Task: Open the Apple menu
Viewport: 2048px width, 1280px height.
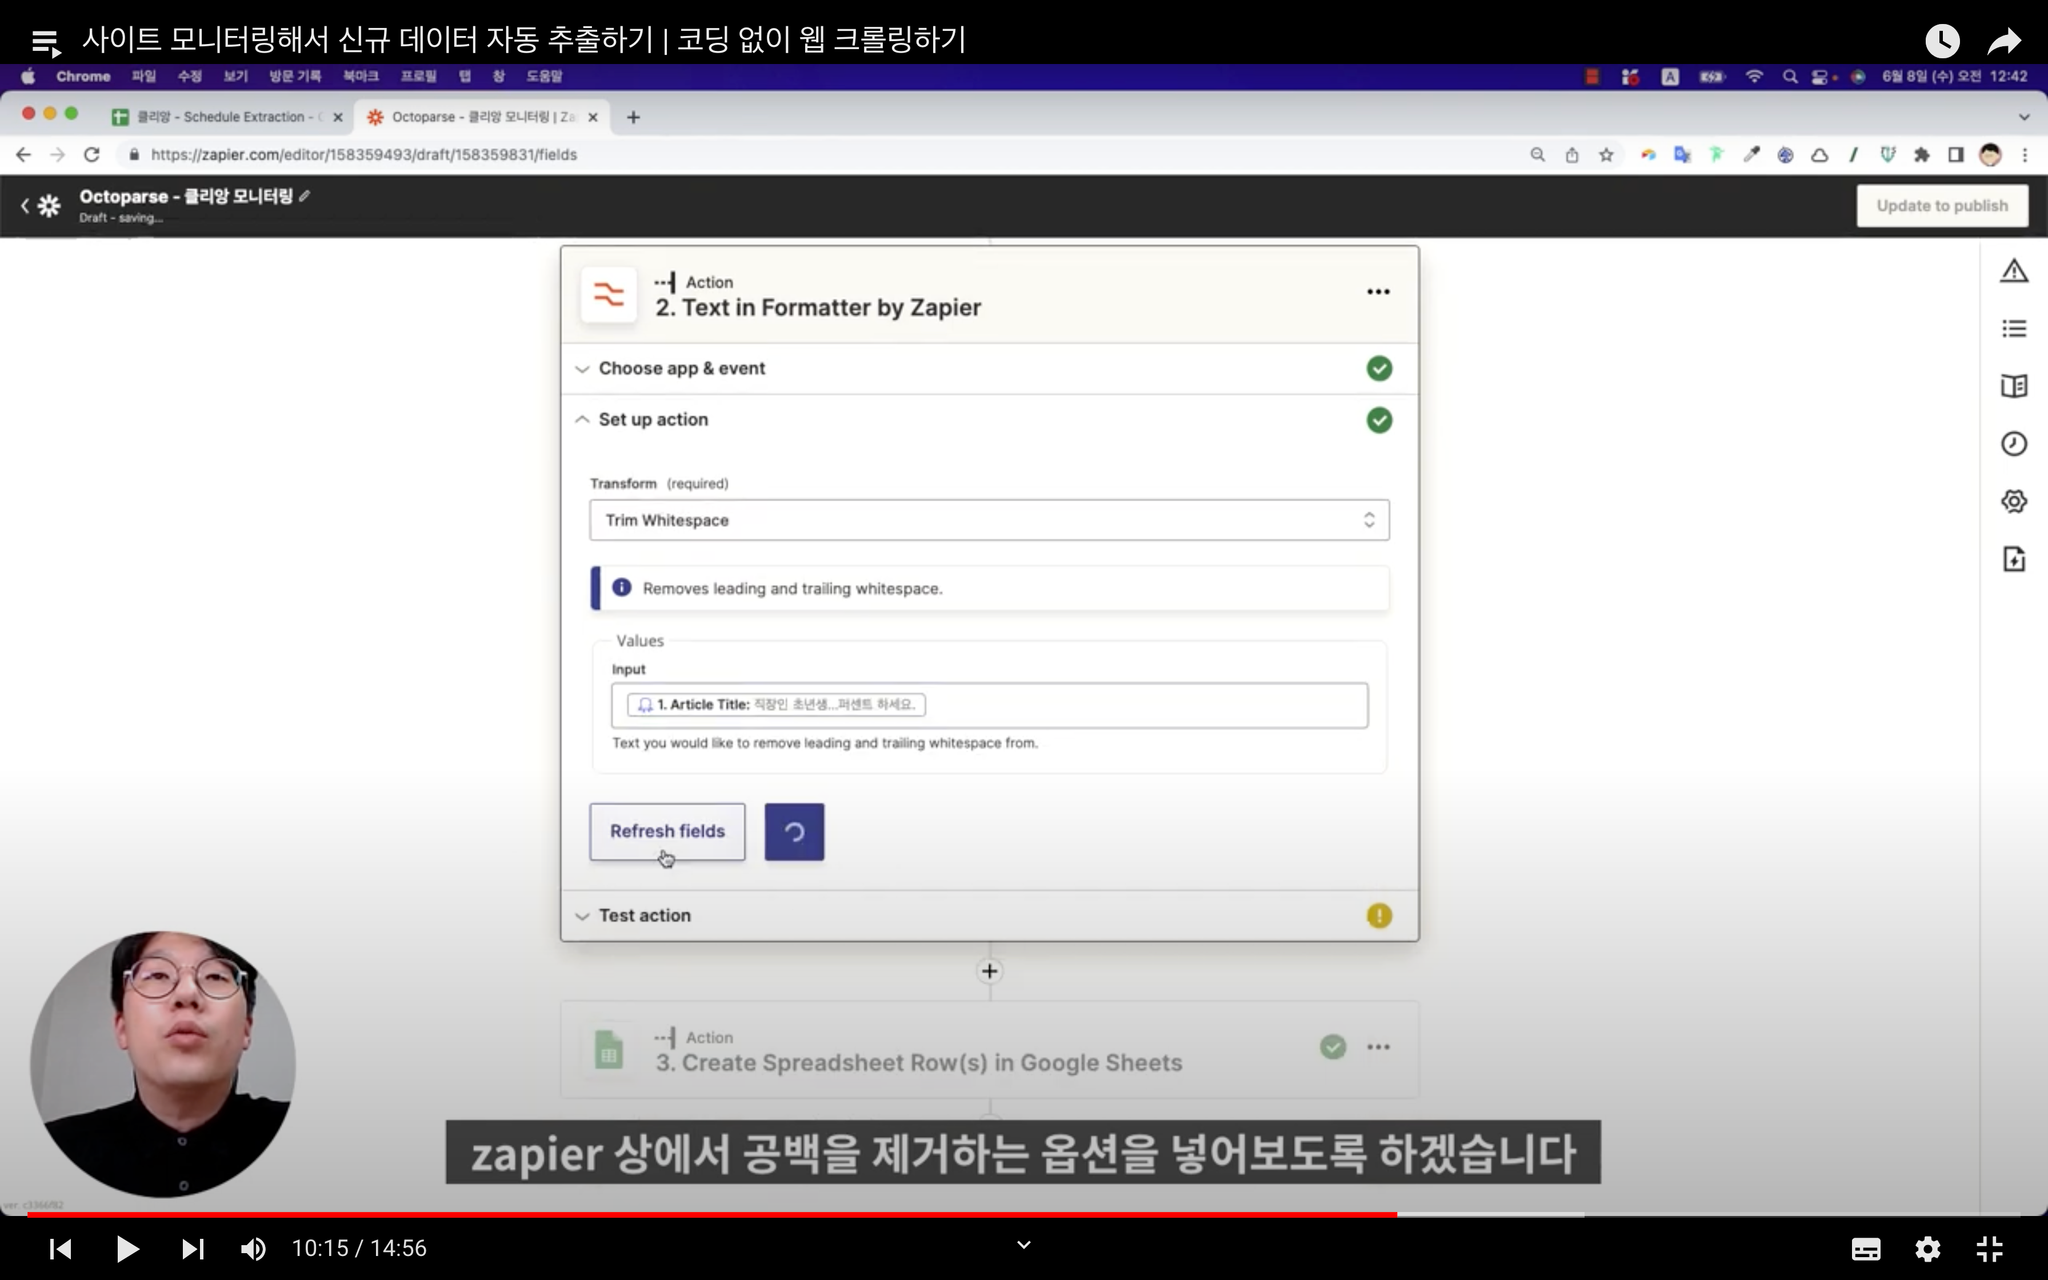Action: [28, 76]
